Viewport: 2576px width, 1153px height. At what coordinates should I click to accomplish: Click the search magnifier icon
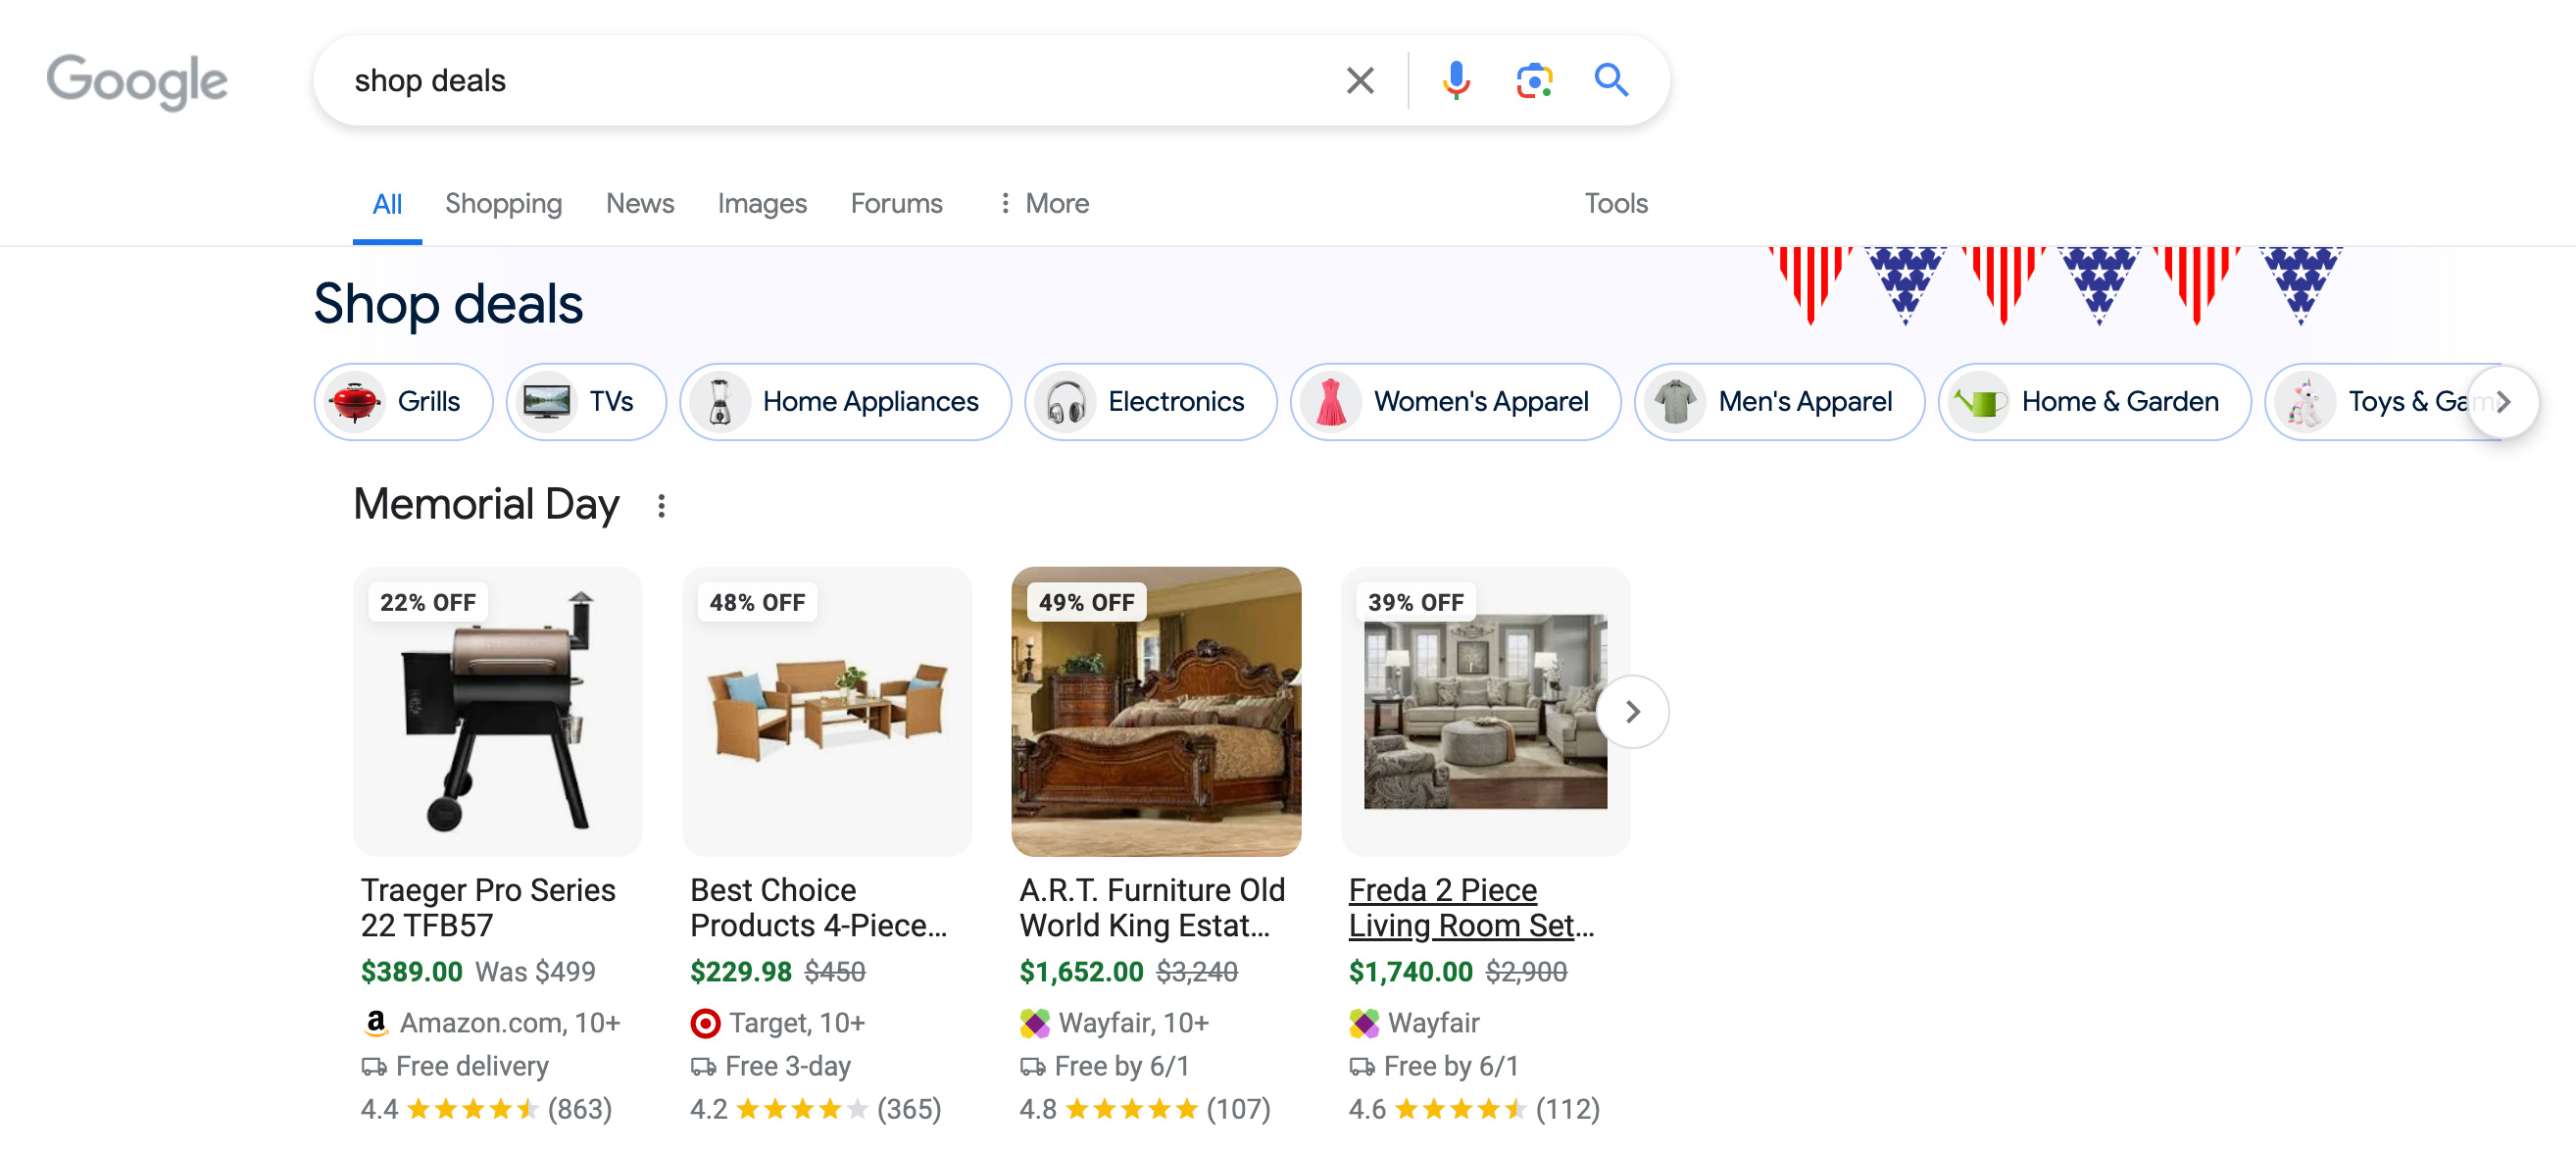pyautogui.click(x=1611, y=80)
